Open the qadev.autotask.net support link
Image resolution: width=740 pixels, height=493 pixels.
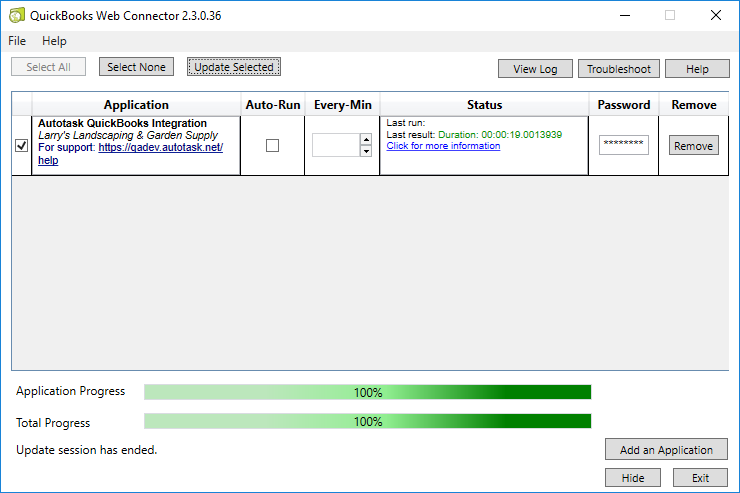point(160,148)
